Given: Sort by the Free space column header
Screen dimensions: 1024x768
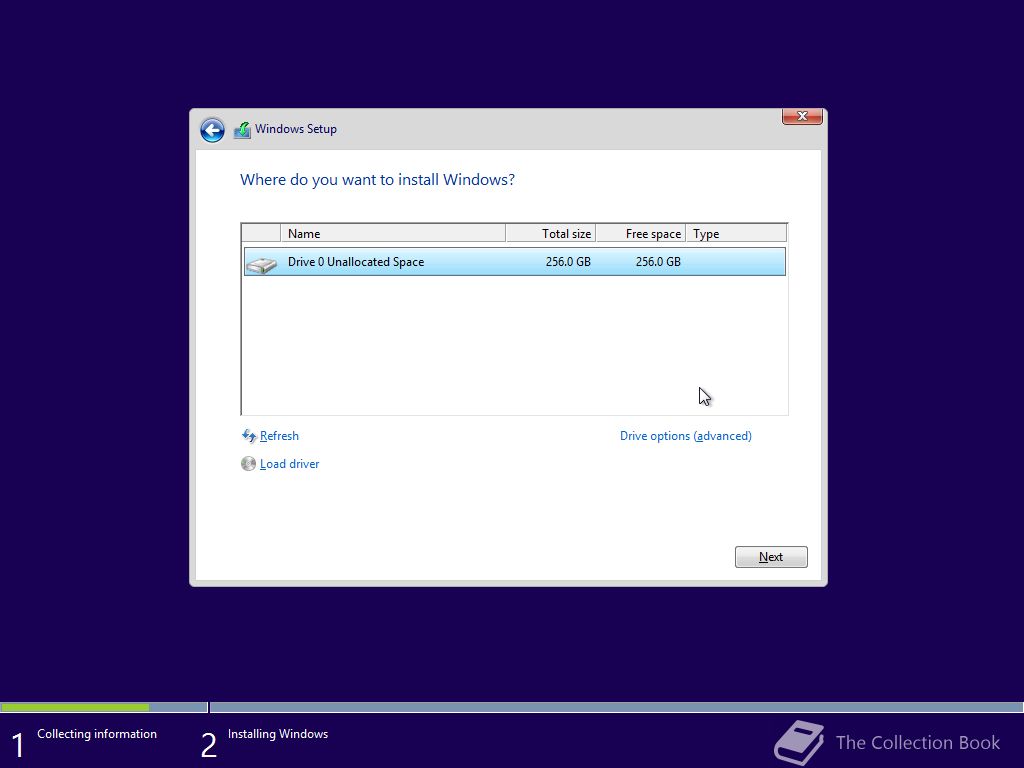Looking at the screenshot, I should tap(641, 233).
